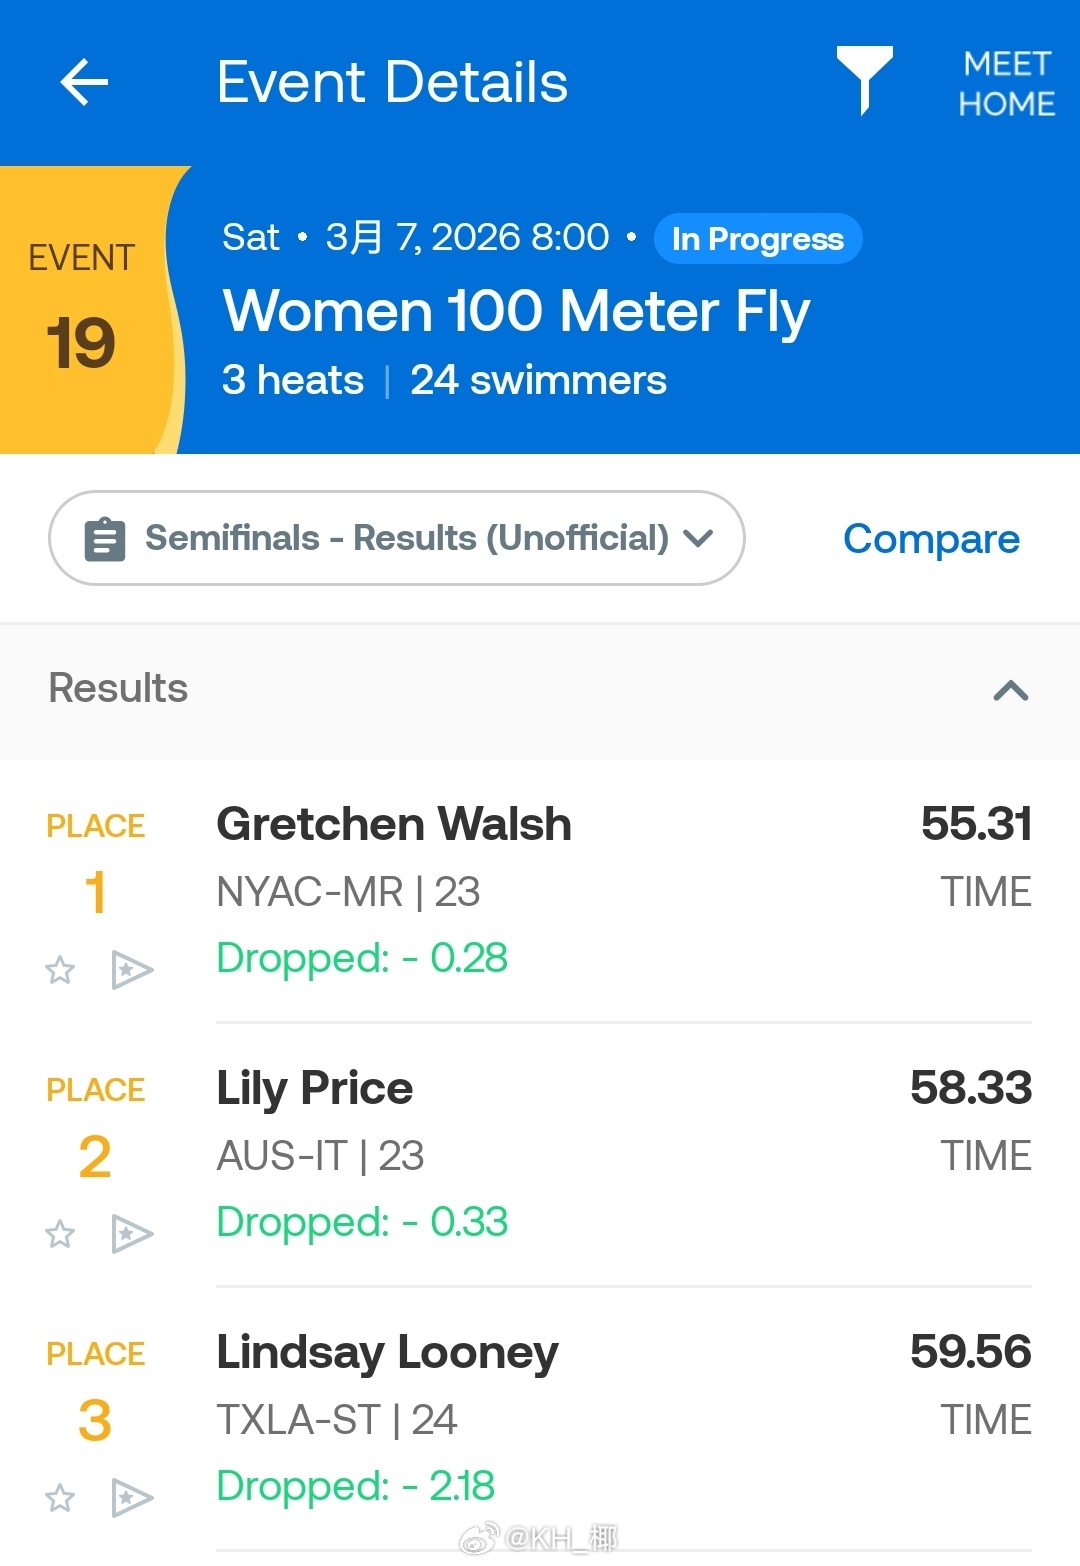Tap the Compare link

click(x=931, y=539)
